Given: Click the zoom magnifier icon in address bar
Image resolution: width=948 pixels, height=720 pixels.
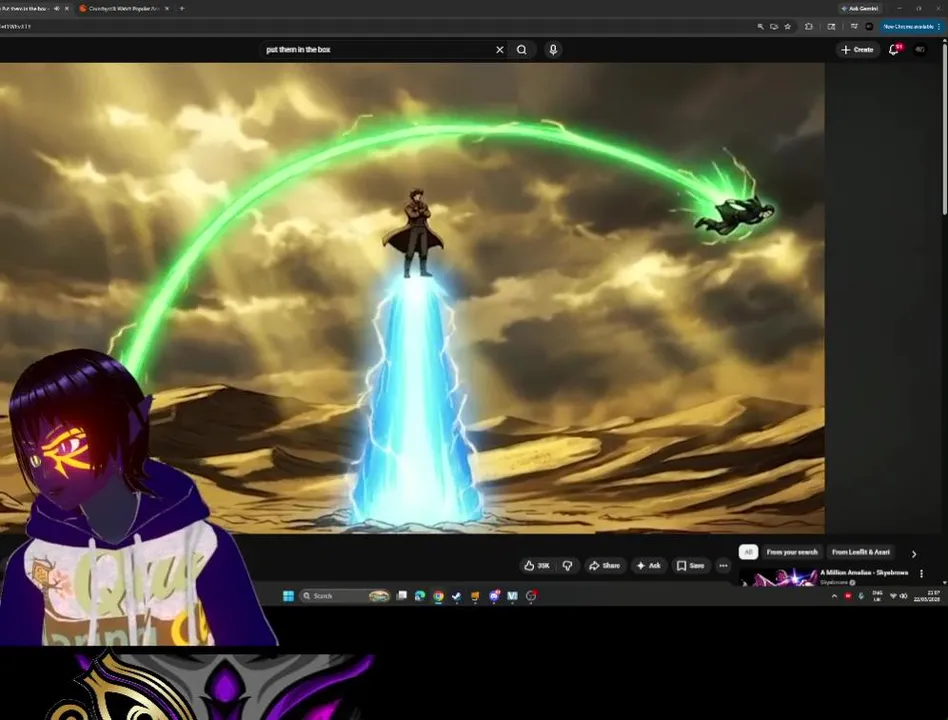Looking at the screenshot, I should [760, 27].
